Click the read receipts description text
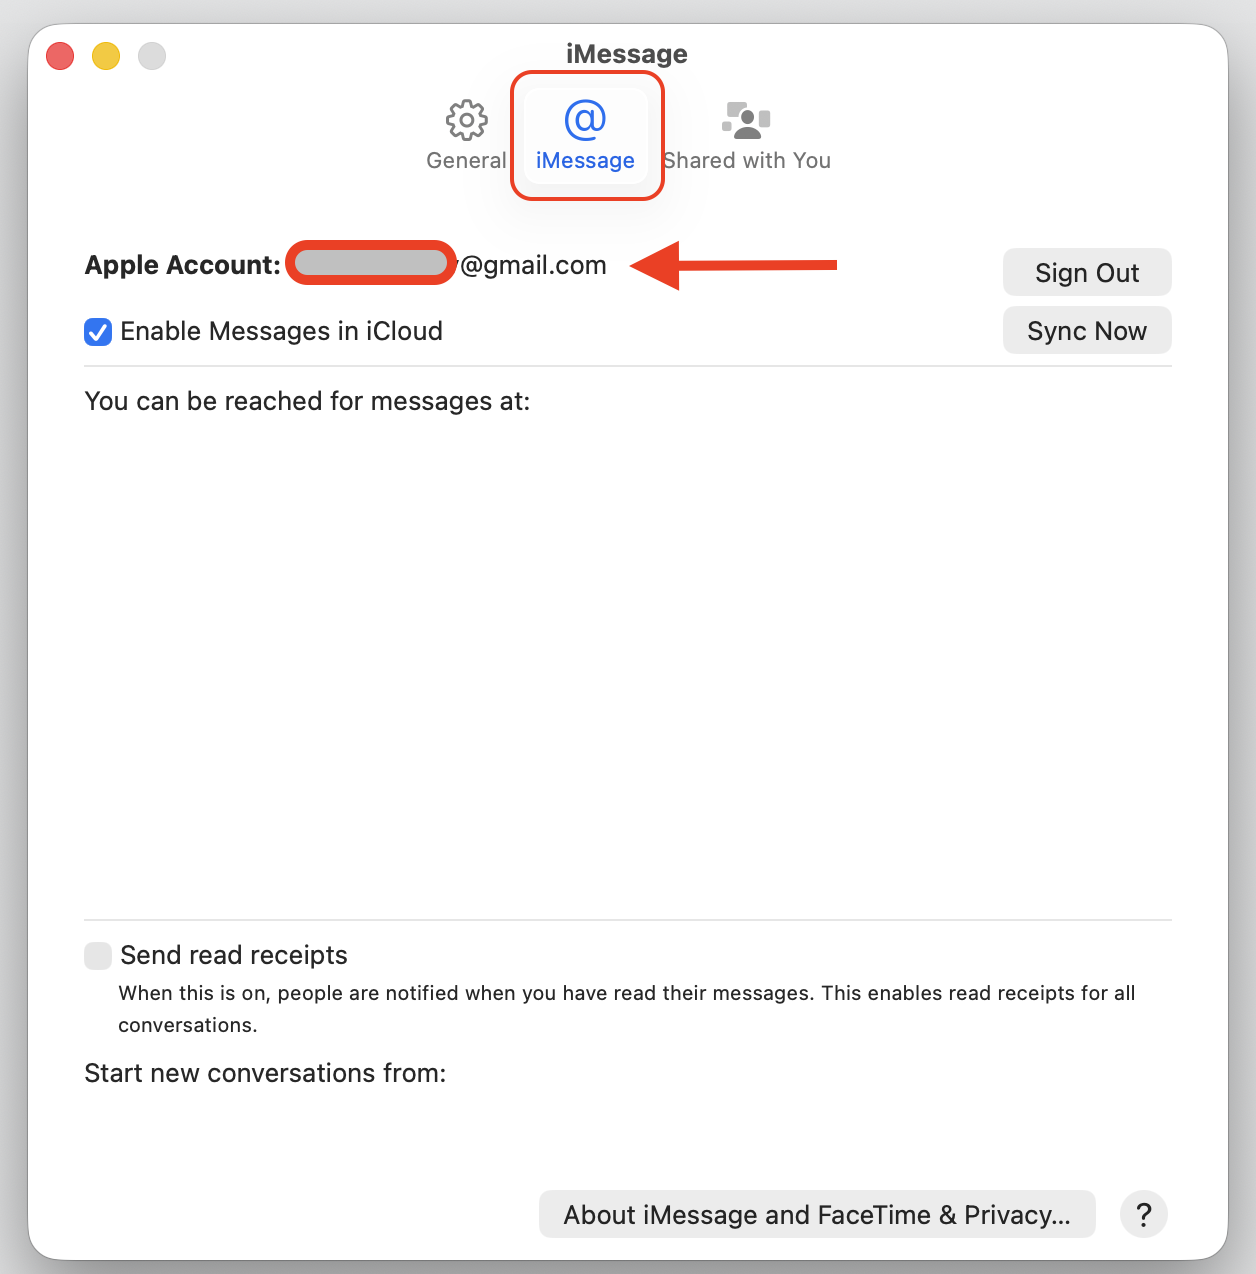This screenshot has height=1274, width=1256. pos(627,1009)
